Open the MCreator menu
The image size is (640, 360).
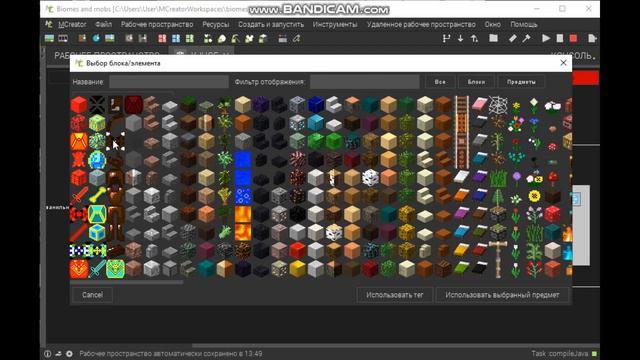pos(72,24)
